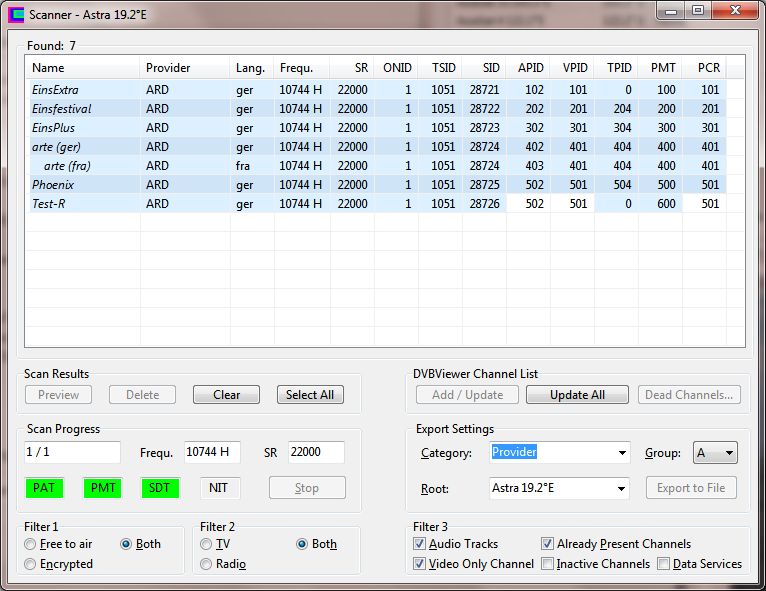The height and width of the screenshot is (591, 766).
Task: Click the green PAT status indicator
Action: (x=44, y=488)
